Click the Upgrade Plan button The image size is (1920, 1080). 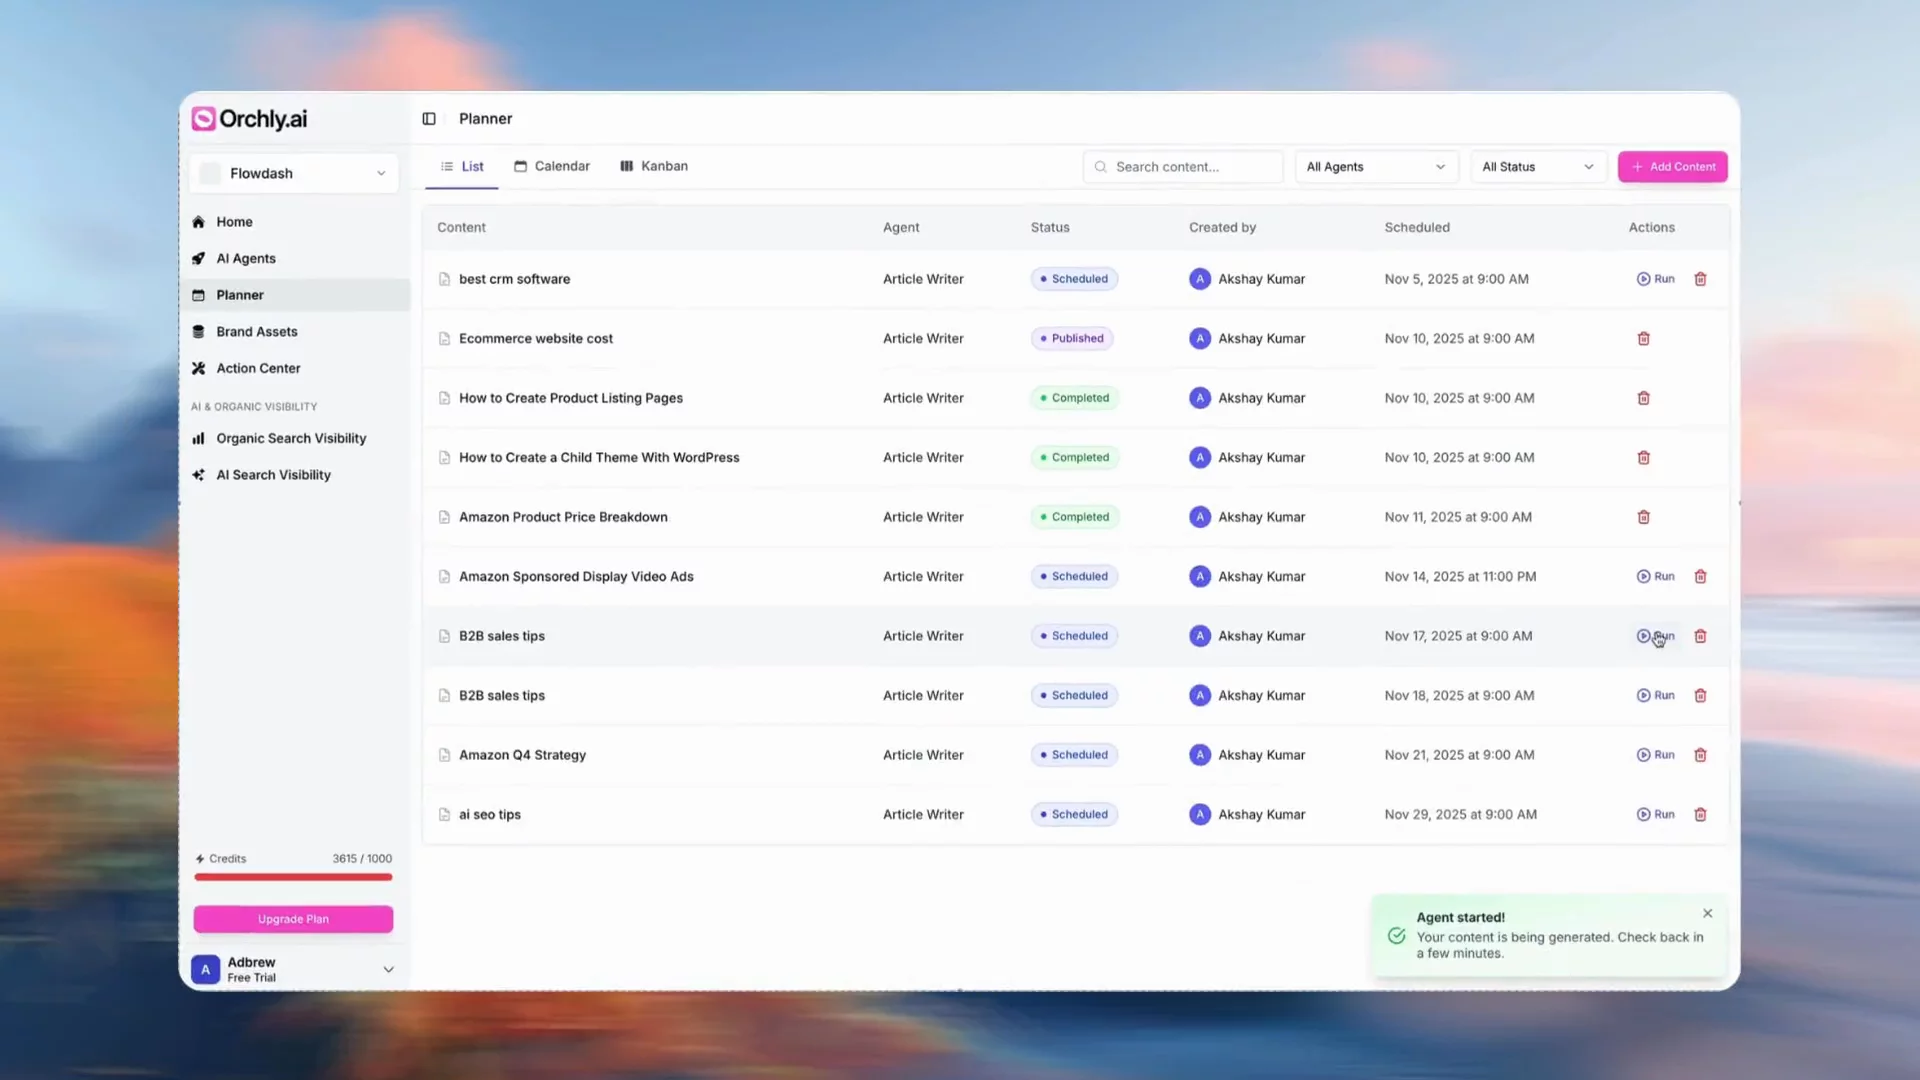[293, 919]
